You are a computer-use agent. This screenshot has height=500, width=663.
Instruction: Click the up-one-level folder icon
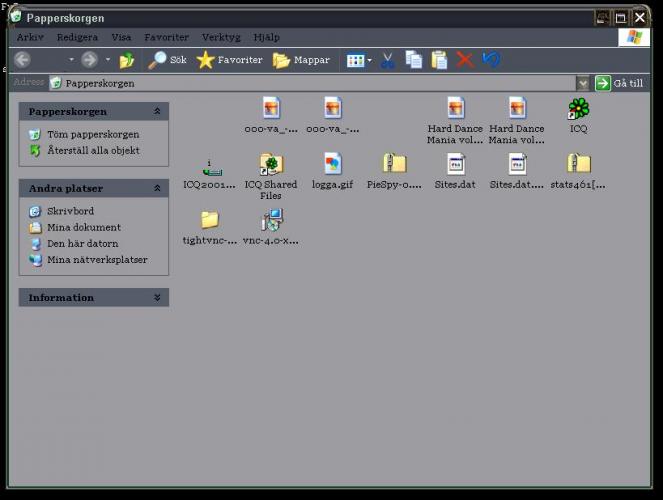coord(127,60)
